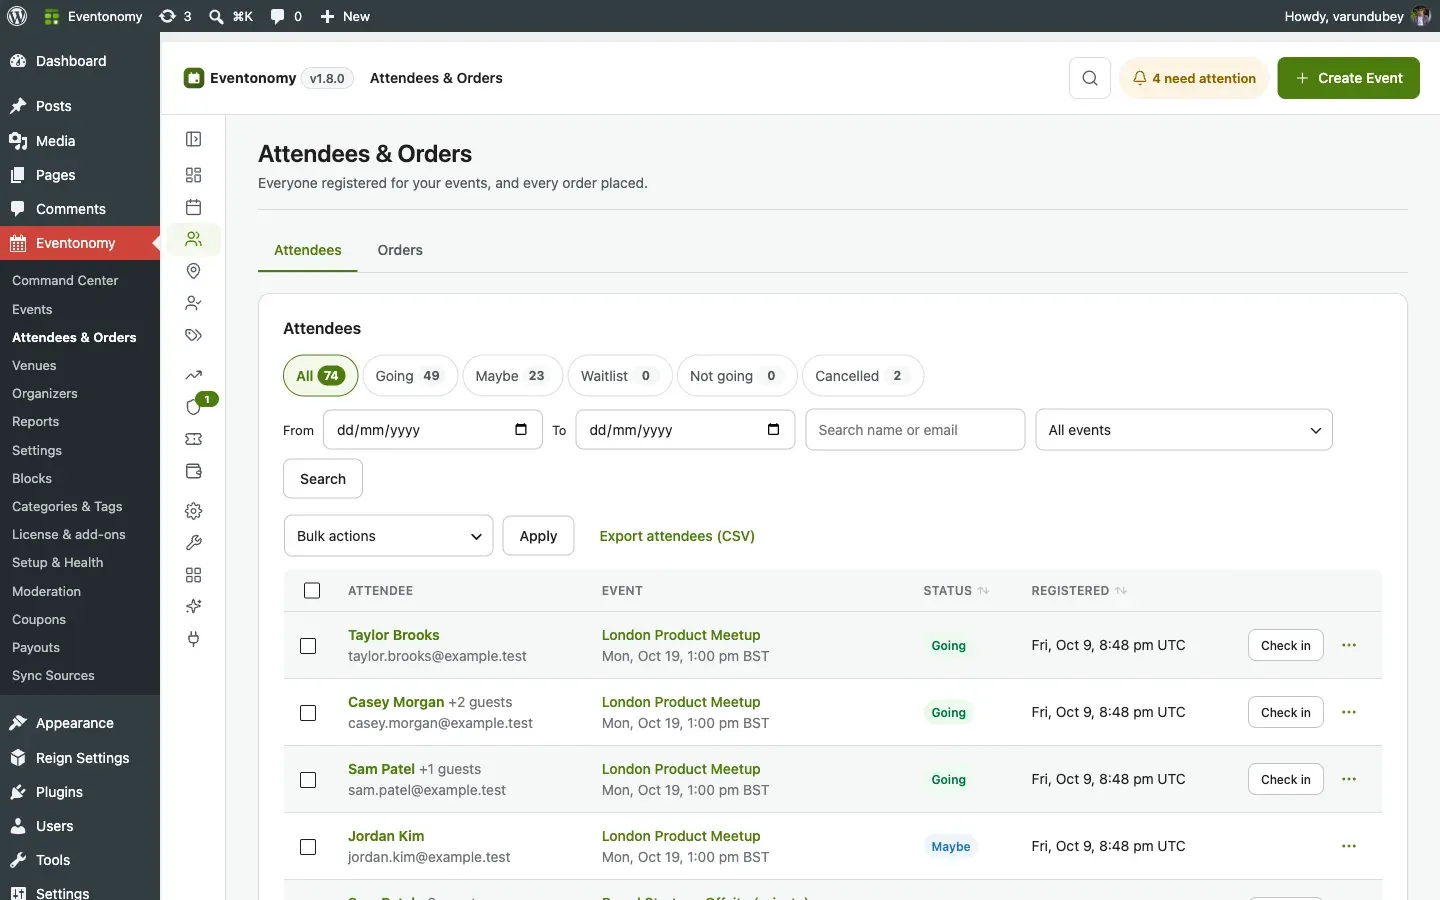Check in Casey Morgan
Image resolution: width=1440 pixels, height=900 pixels.
(1286, 712)
